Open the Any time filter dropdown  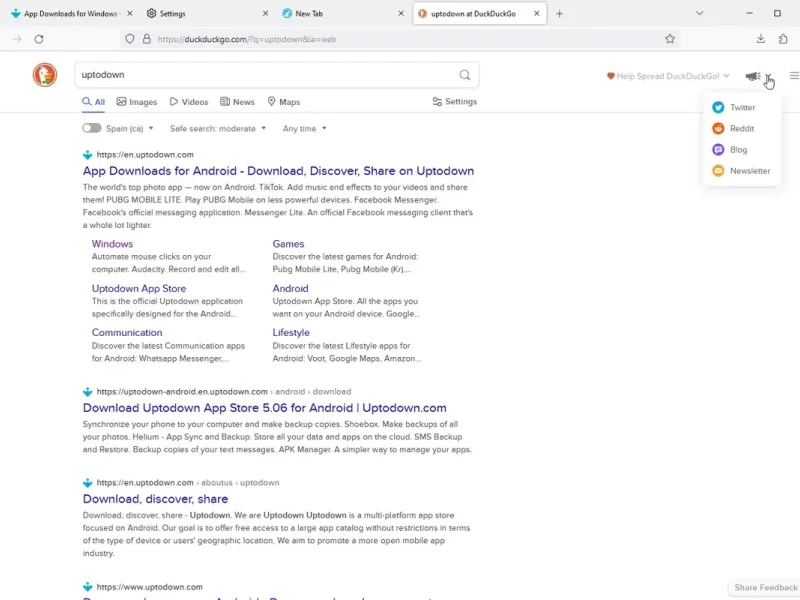(305, 129)
